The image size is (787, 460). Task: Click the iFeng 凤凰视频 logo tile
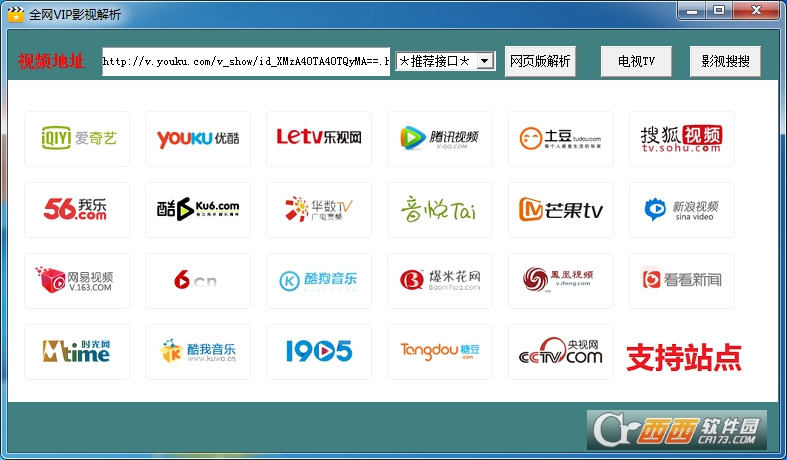pyautogui.click(x=561, y=281)
